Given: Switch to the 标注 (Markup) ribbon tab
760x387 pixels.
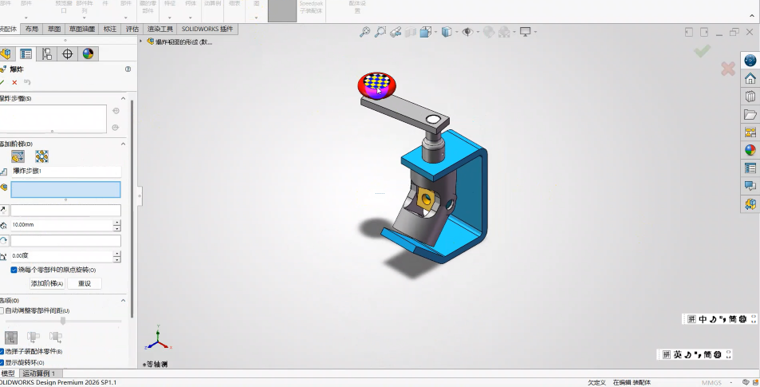Looking at the screenshot, I should click(110, 29).
